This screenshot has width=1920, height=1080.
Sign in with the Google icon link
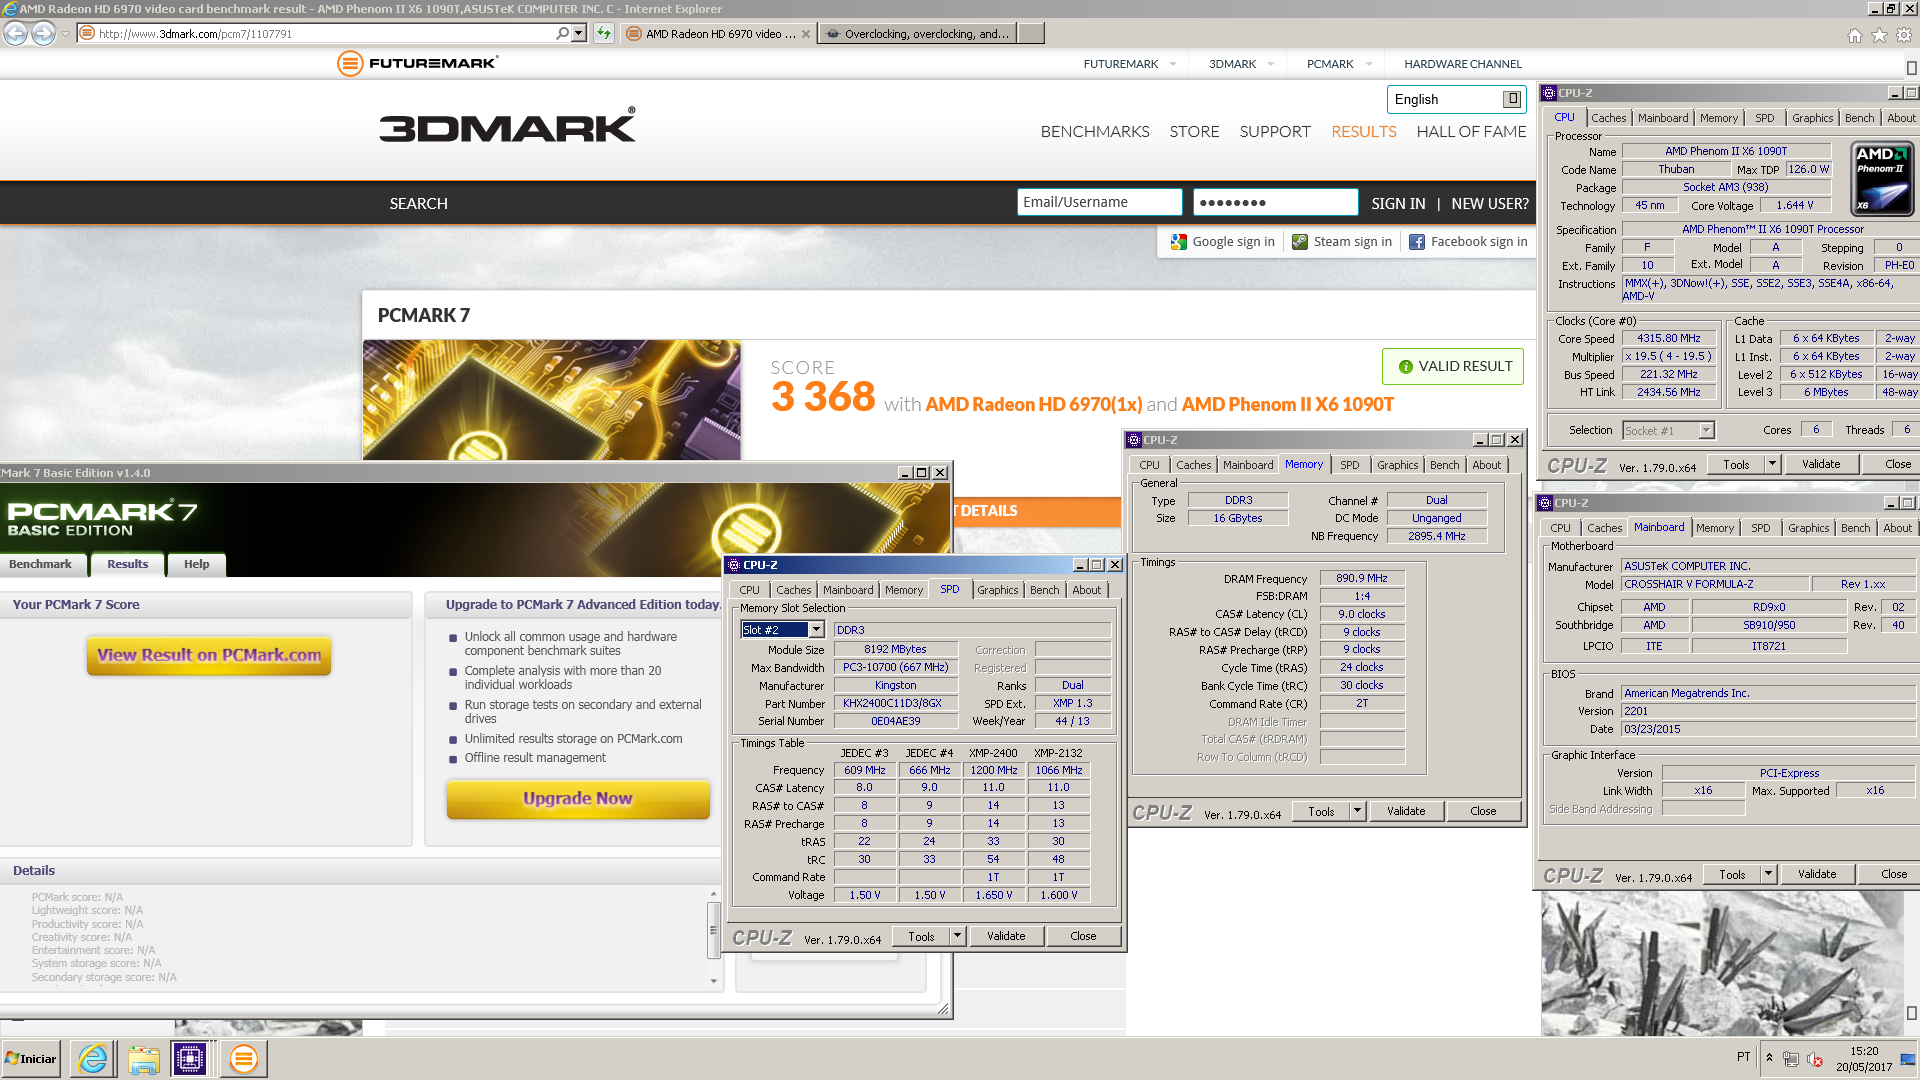pyautogui.click(x=1222, y=241)
